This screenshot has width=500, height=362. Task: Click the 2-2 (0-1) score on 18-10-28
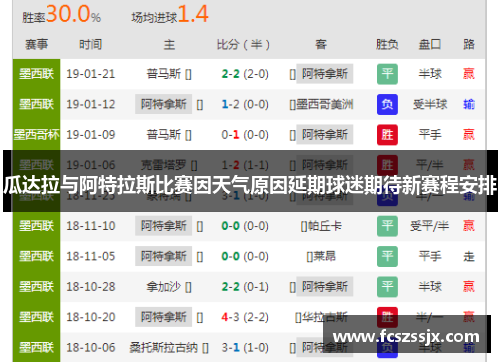coord(245,287)
